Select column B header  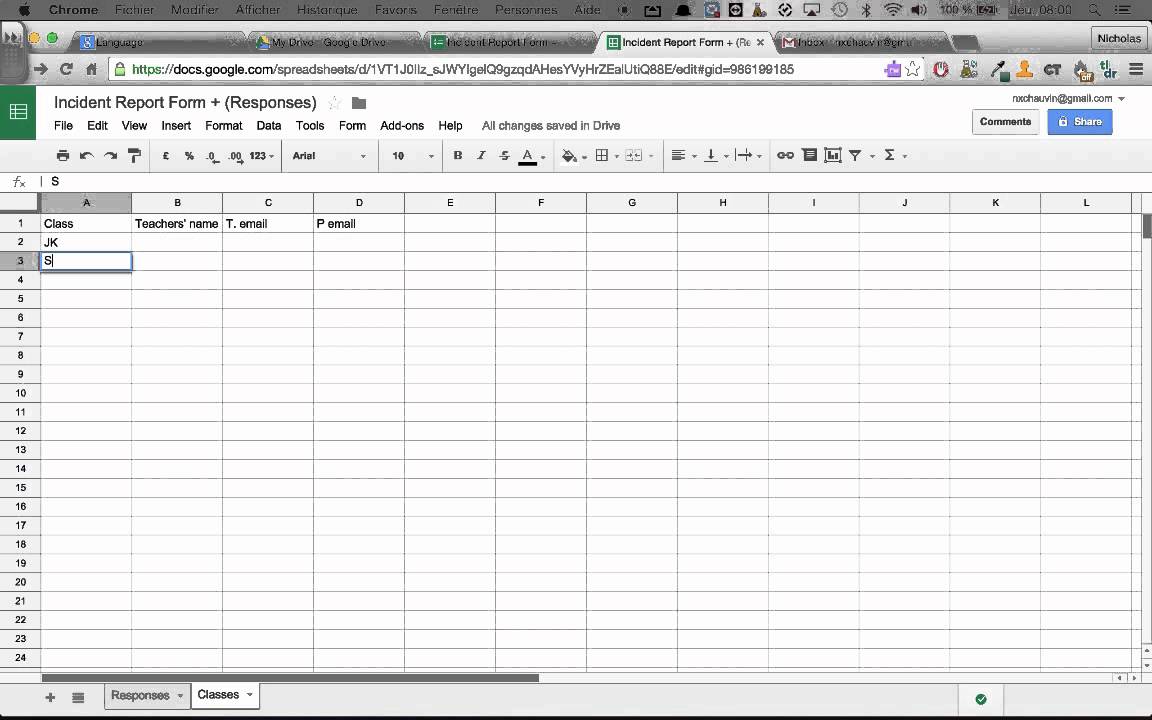click(177, 203)
